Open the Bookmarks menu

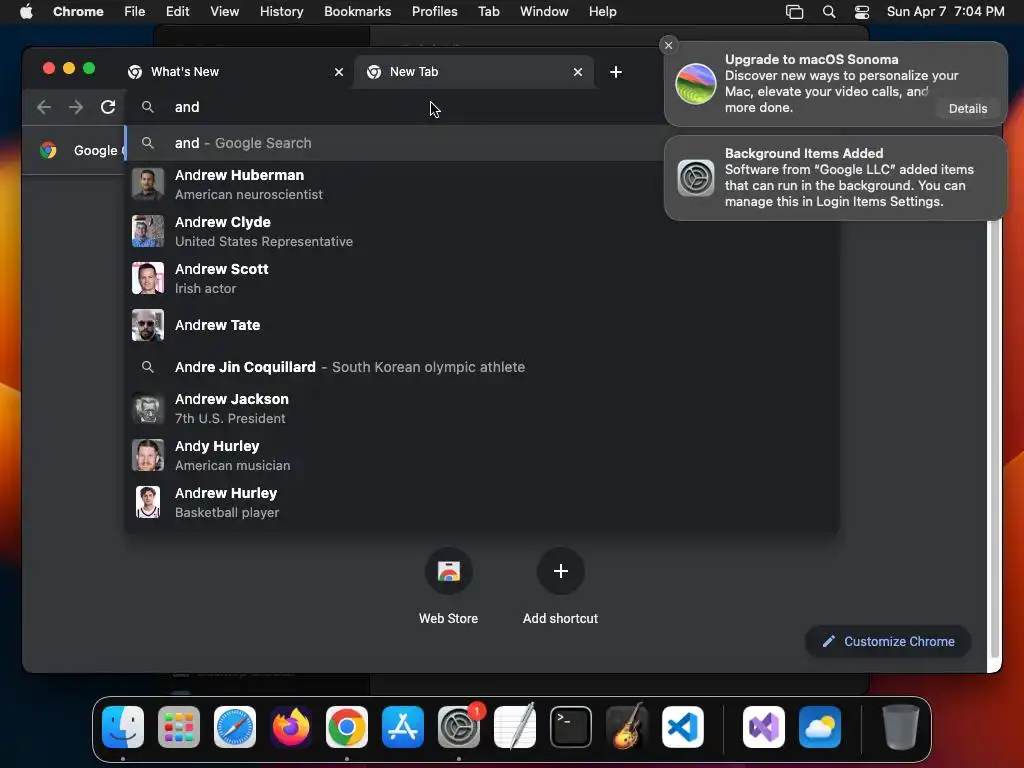357,11
